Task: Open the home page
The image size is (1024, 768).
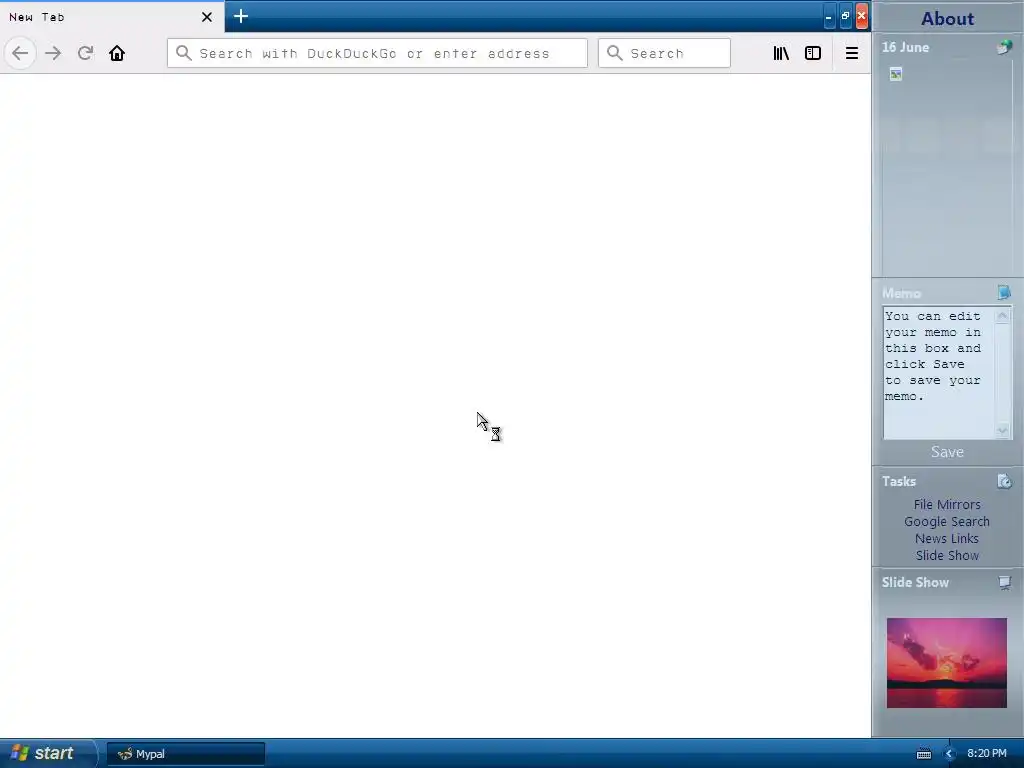Action: coord(117,53)
